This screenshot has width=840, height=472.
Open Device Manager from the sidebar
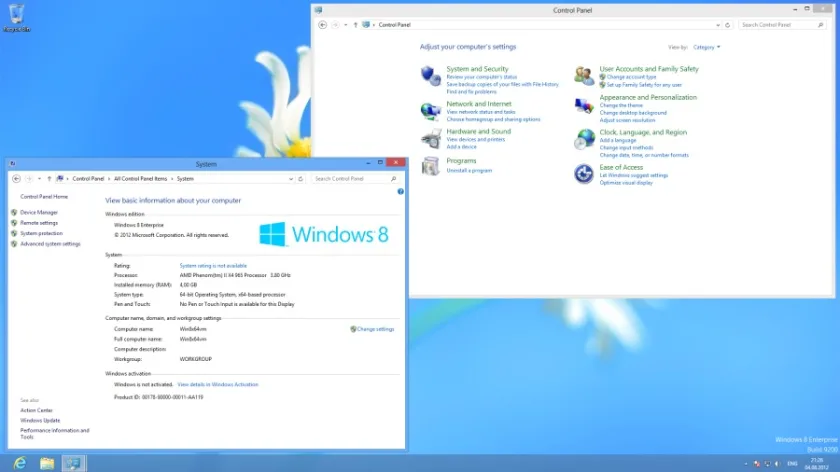[x=39, y=212]
